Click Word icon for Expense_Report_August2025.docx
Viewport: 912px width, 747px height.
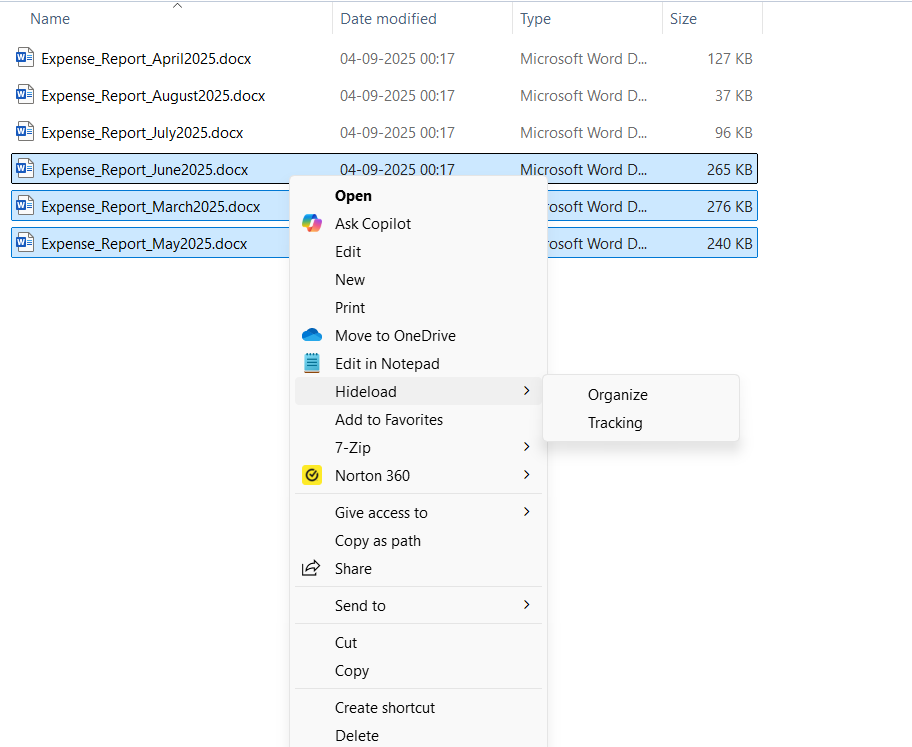point(25,96)
